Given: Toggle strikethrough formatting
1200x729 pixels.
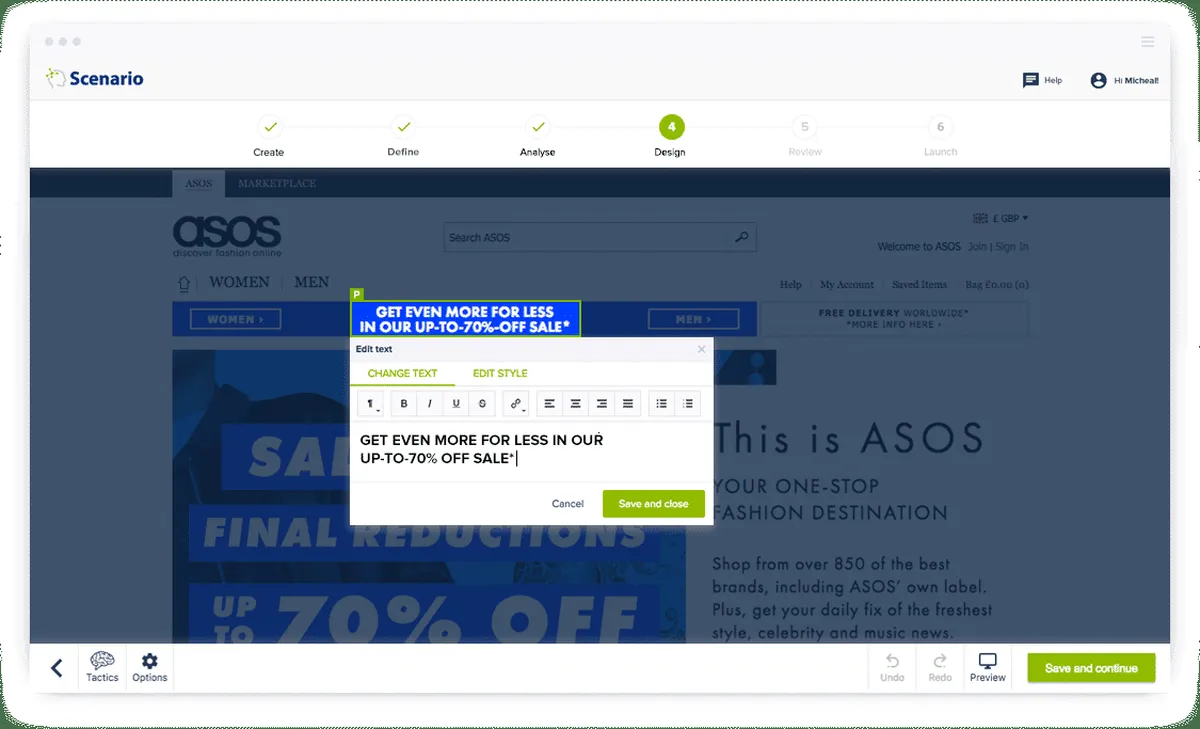Looking at the screenshot, I should click(x=482, y=404).
